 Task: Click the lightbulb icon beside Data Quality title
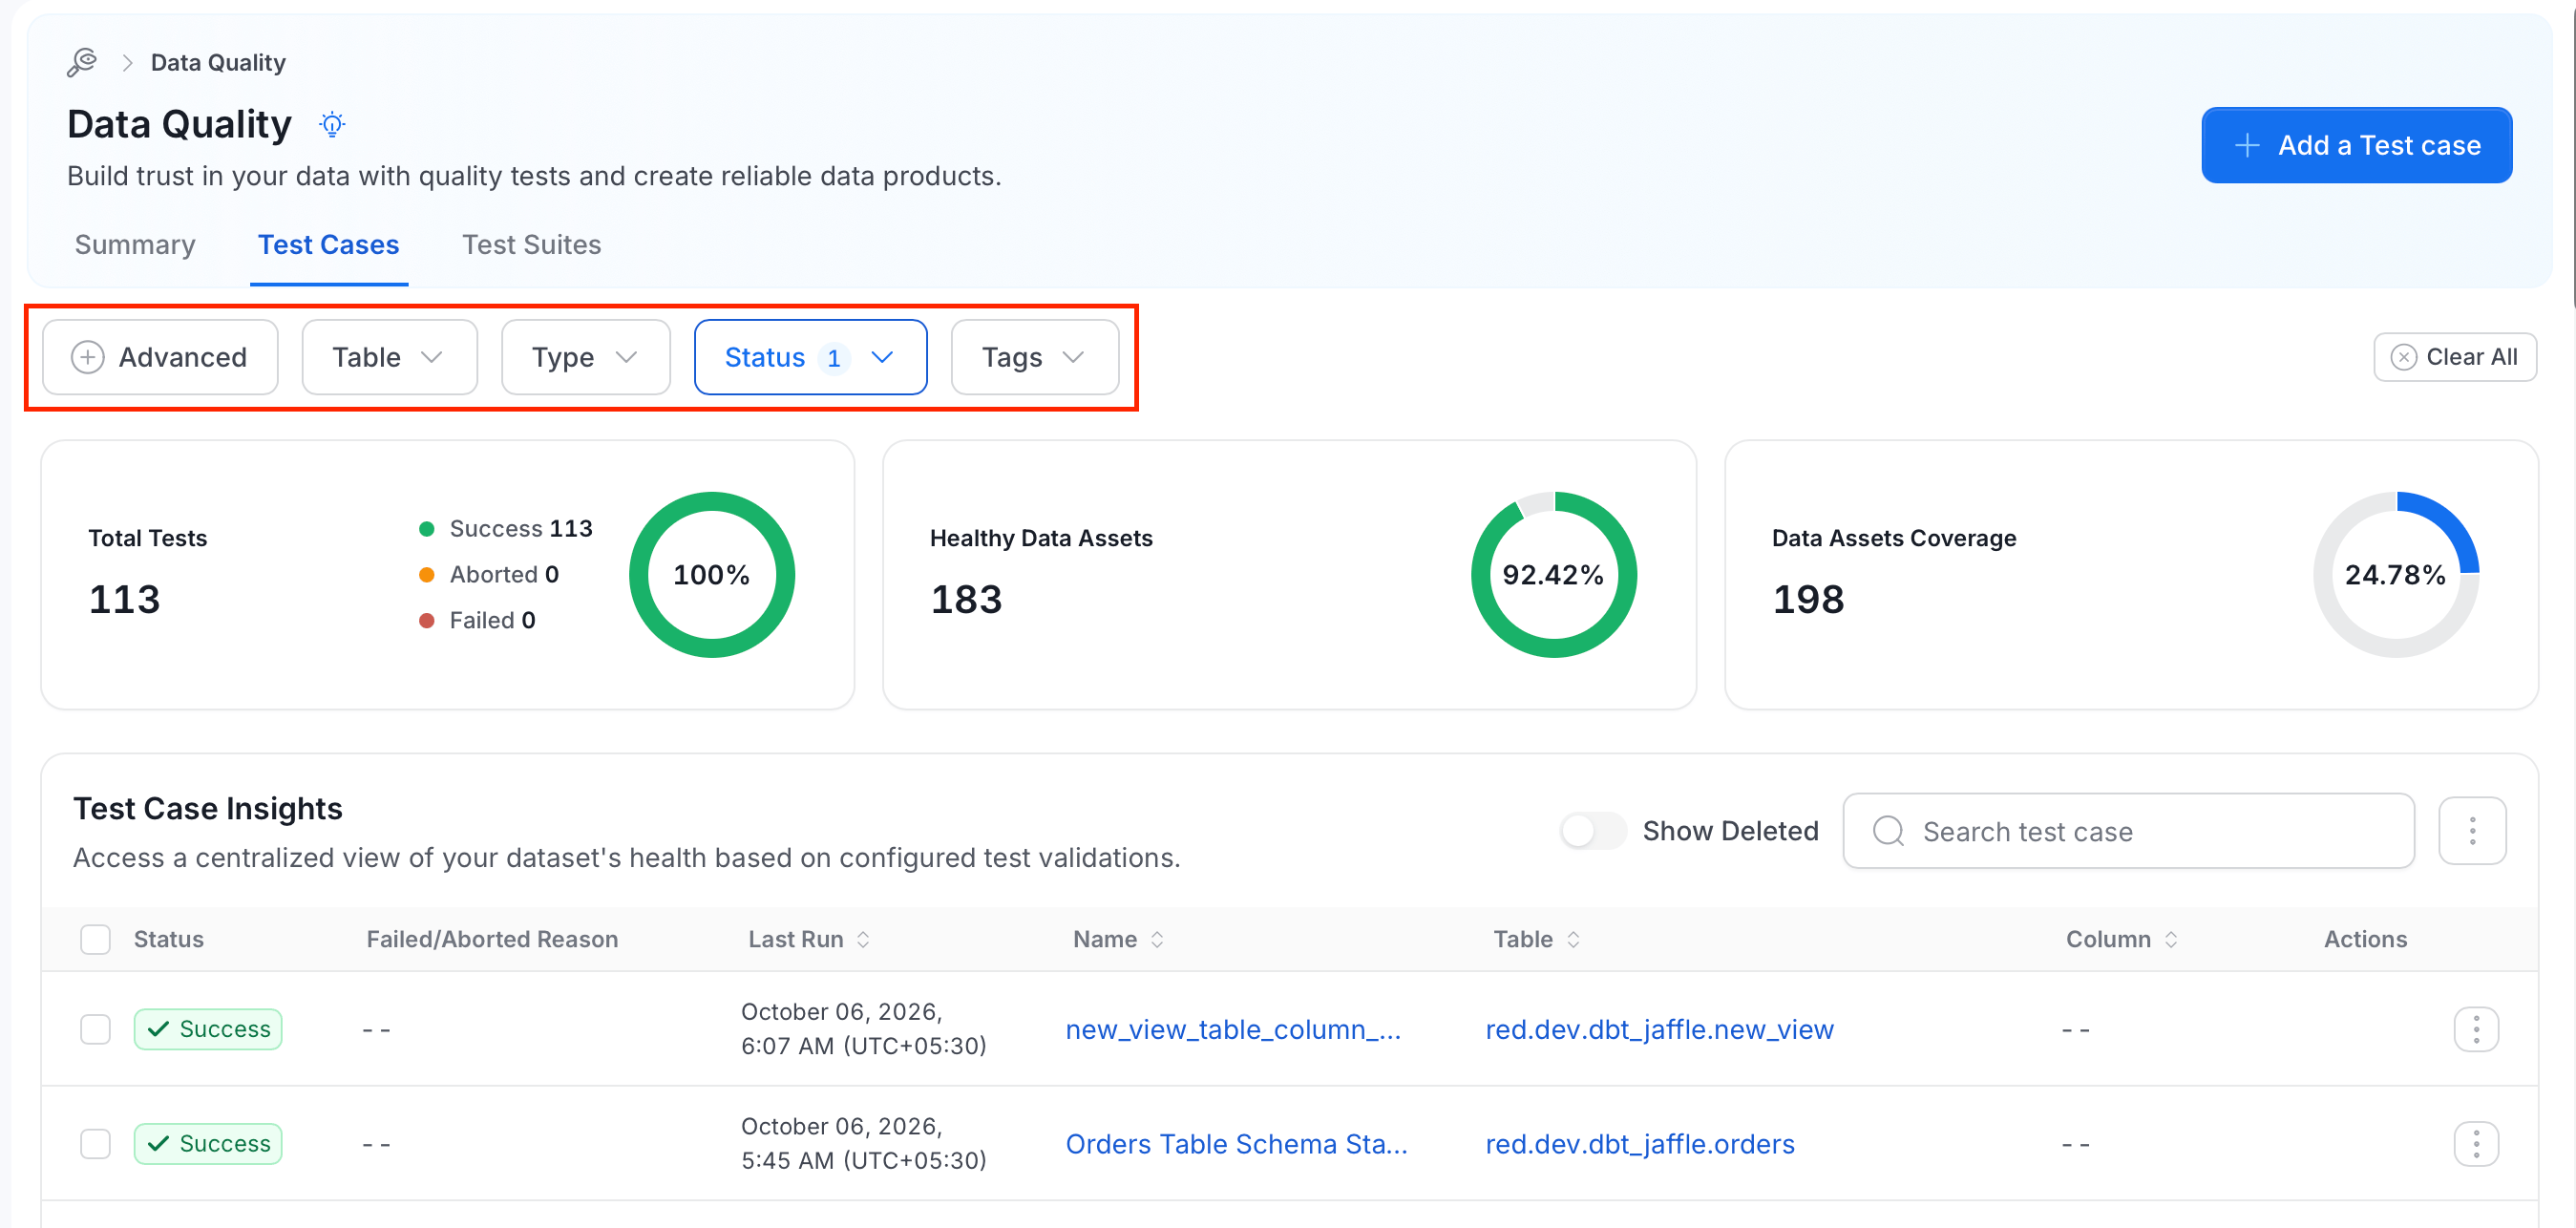(332, 124)
